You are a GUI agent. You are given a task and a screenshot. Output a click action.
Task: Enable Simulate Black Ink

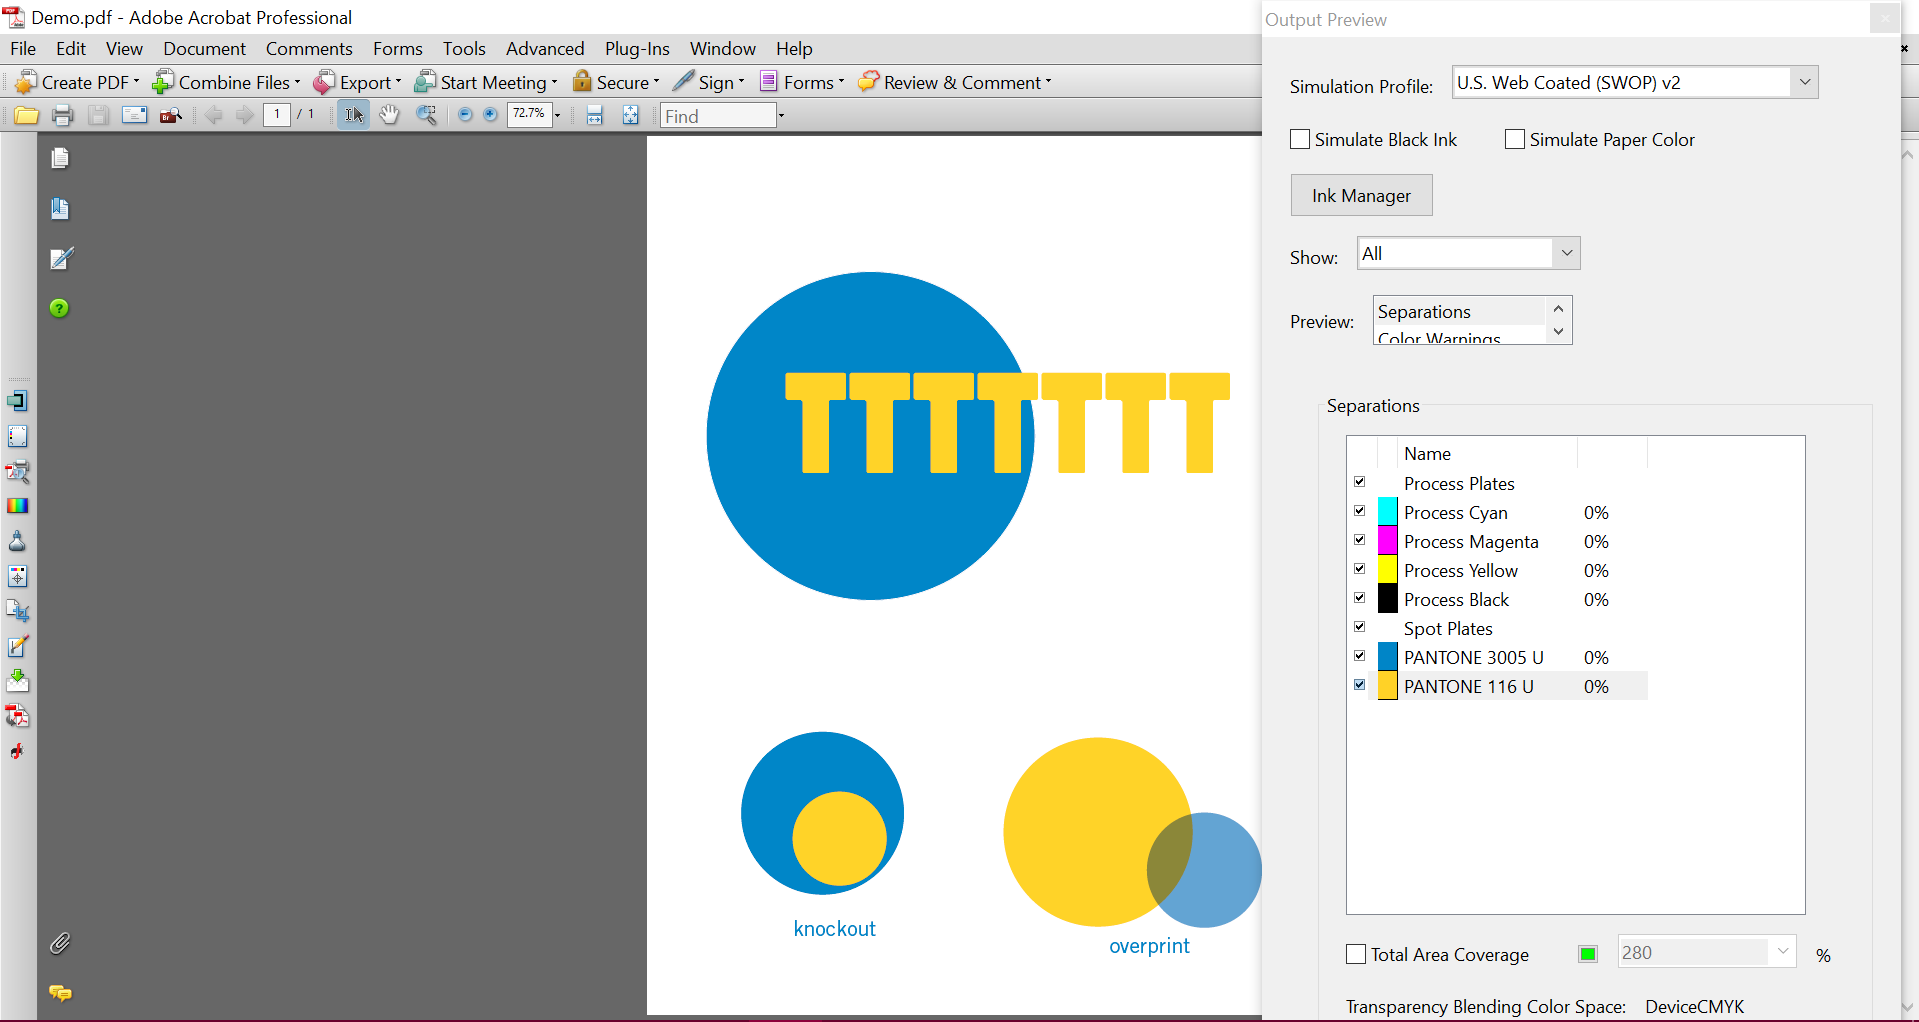tap(1300, 140)
